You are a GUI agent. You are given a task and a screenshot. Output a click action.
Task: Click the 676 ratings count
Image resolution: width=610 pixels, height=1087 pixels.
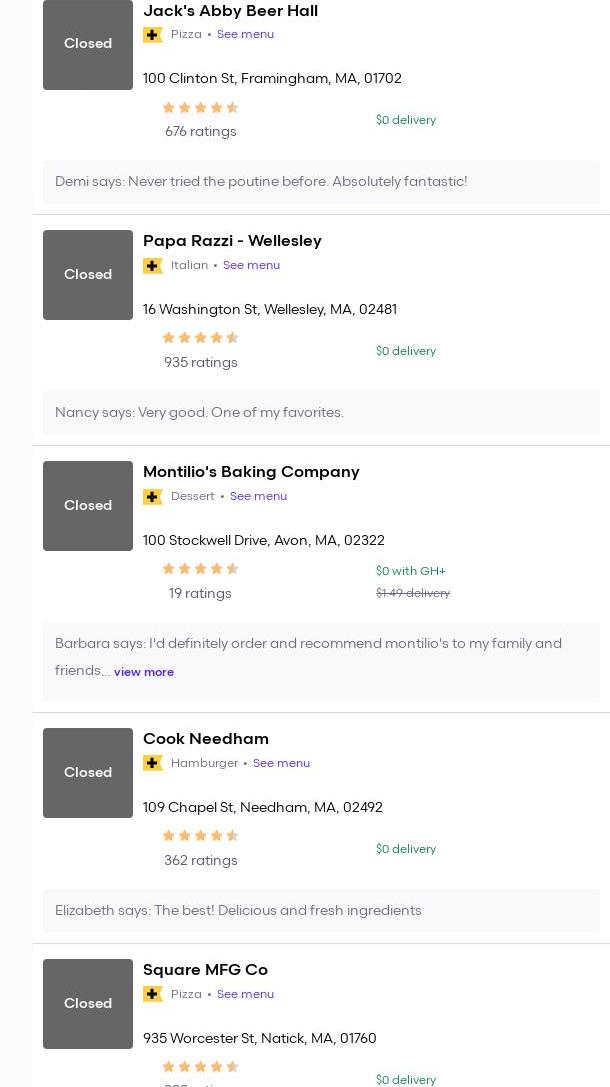201,132
